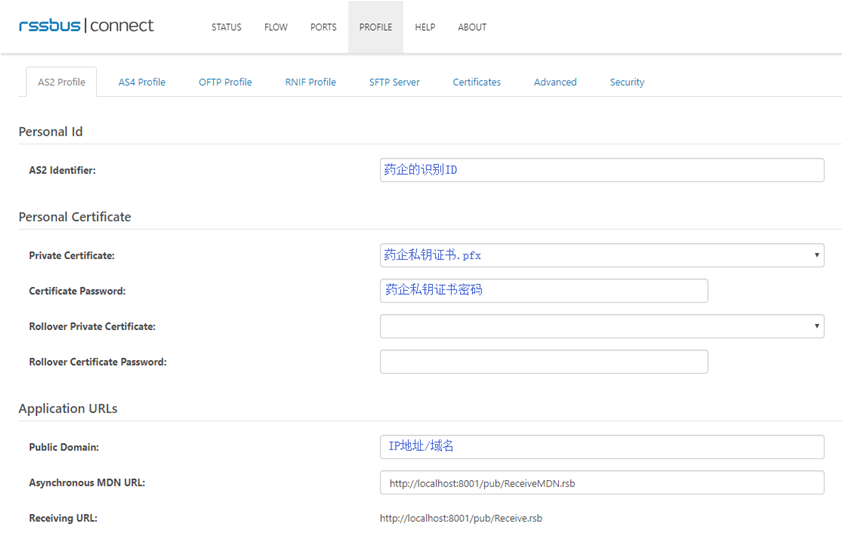Click the Private Certificate label

(x=72, y=255)
